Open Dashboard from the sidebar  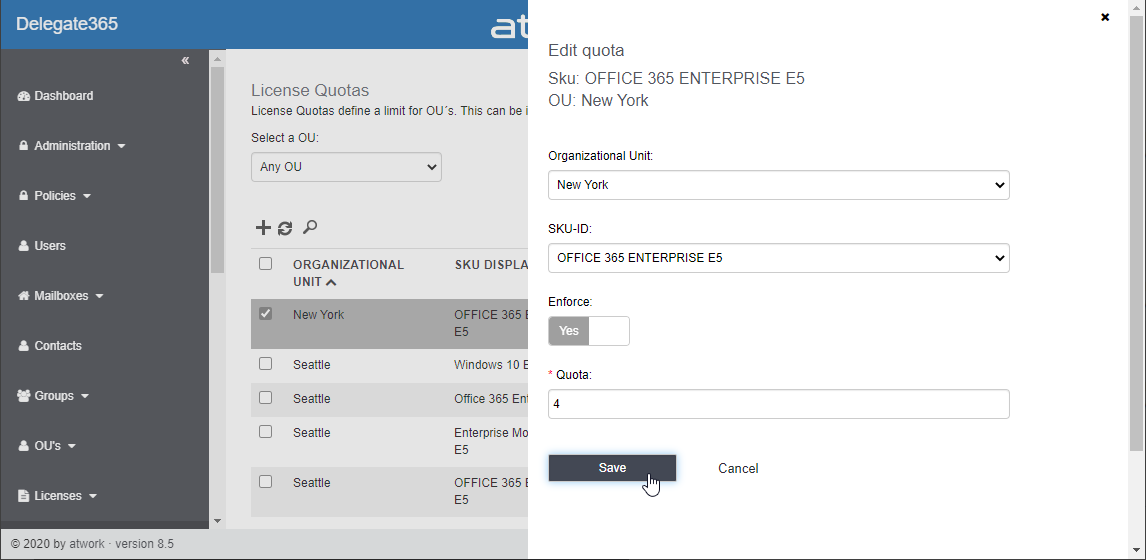pyautogui.click(x=63, y=96)
